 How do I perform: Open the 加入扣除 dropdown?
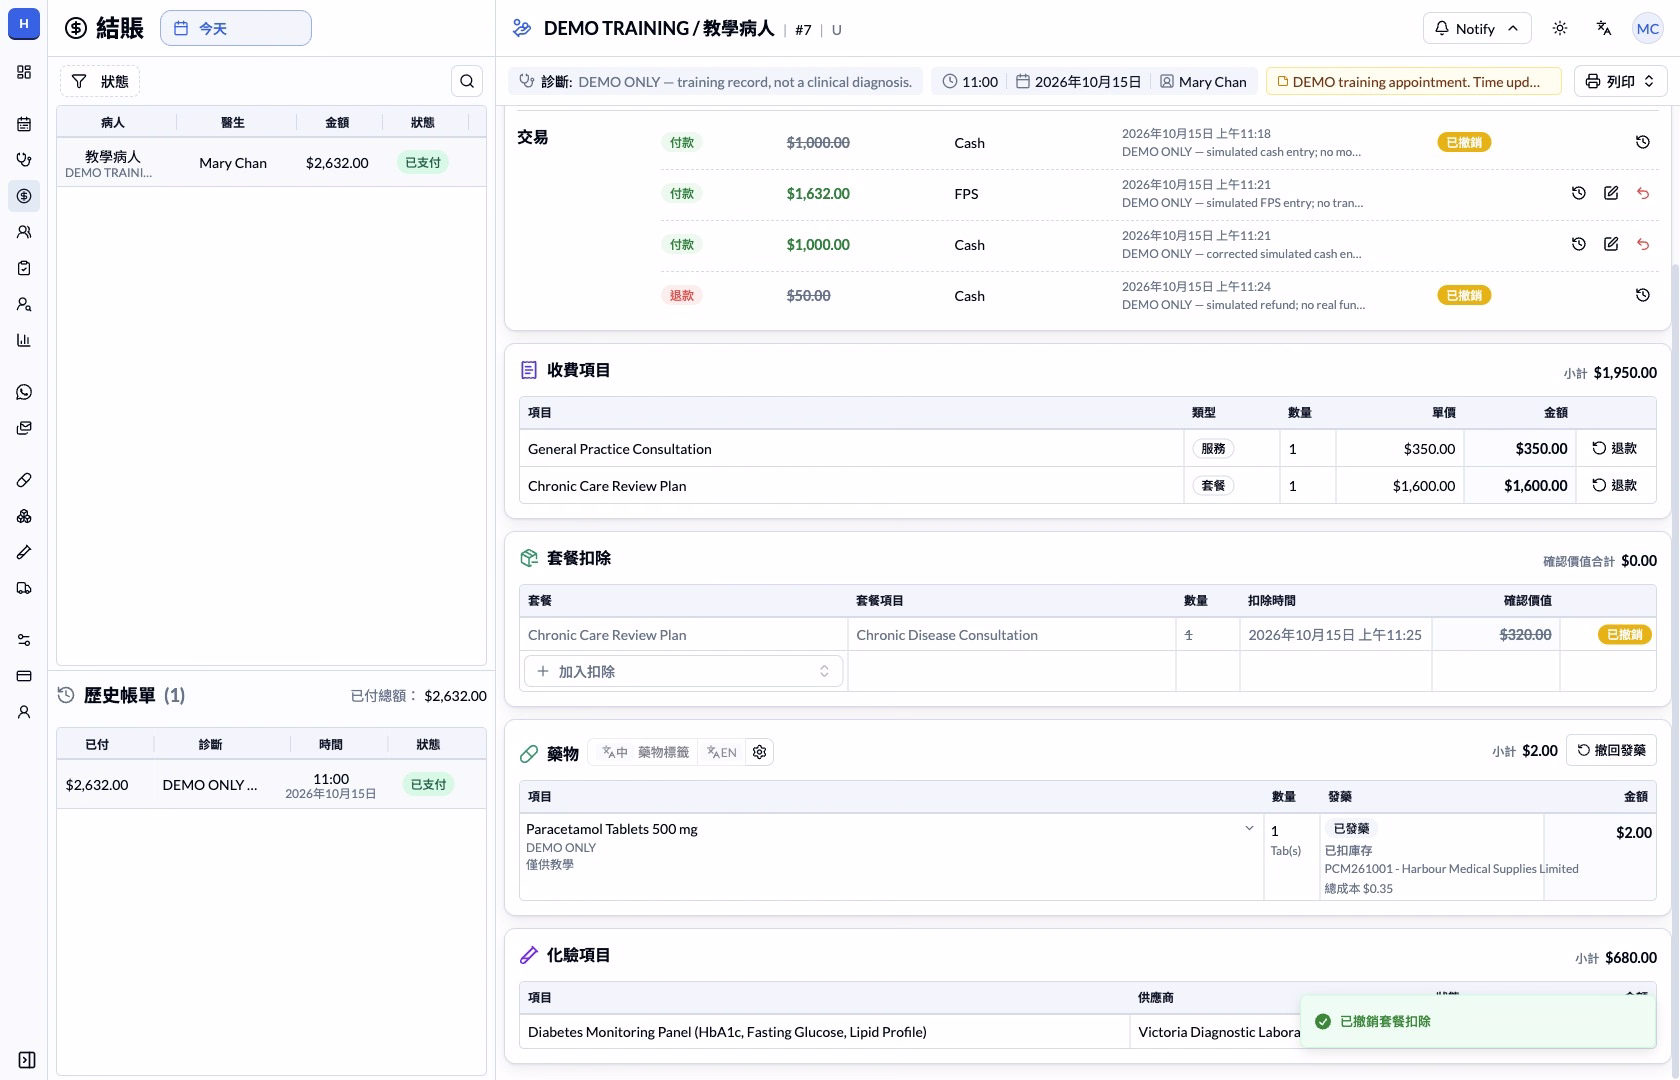684,671
